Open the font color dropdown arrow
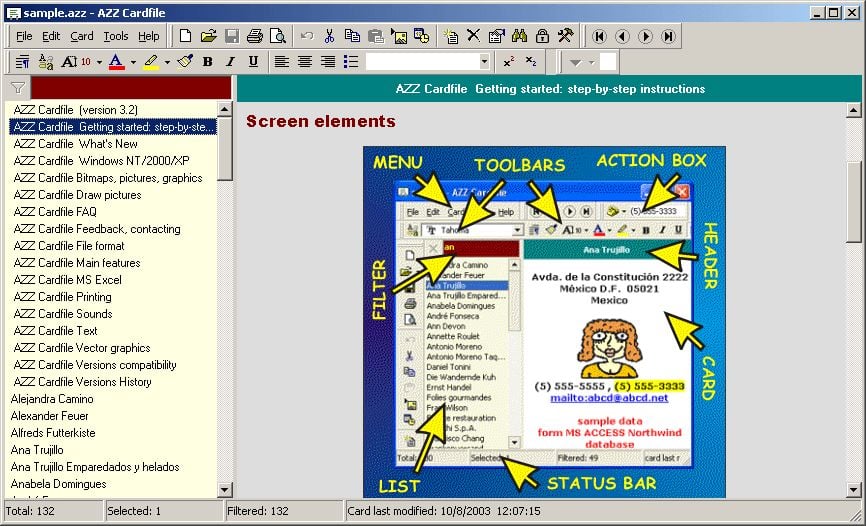866x526 pixels. [133, 62]
